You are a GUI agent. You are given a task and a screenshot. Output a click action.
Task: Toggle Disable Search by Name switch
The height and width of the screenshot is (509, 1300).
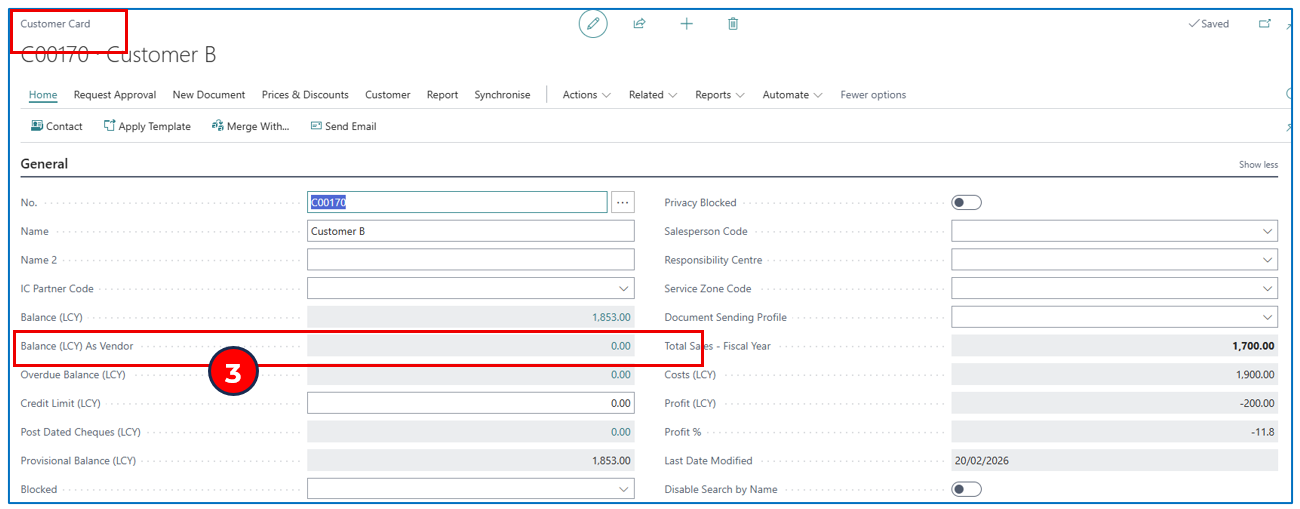click(x=966, y=489)
